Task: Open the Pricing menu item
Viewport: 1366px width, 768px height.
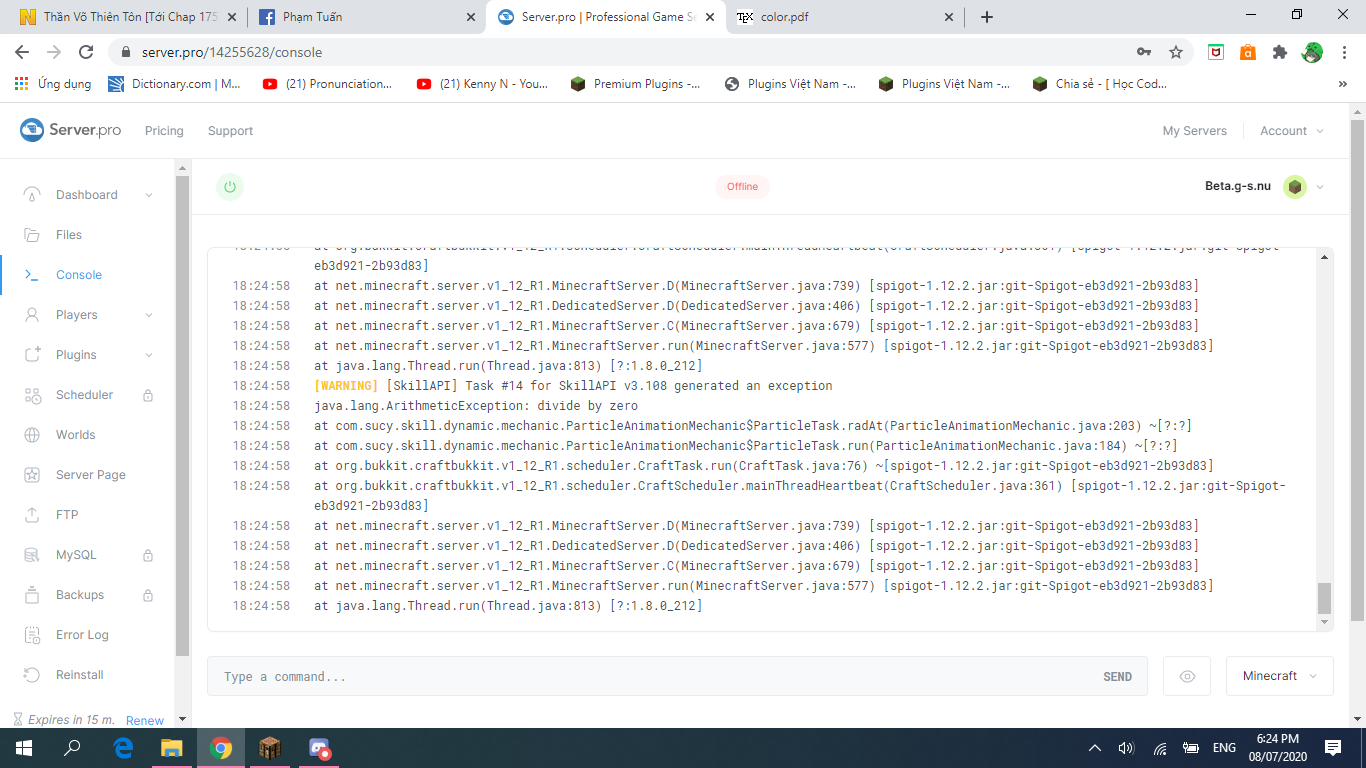Action: click(x=164, y=131)
